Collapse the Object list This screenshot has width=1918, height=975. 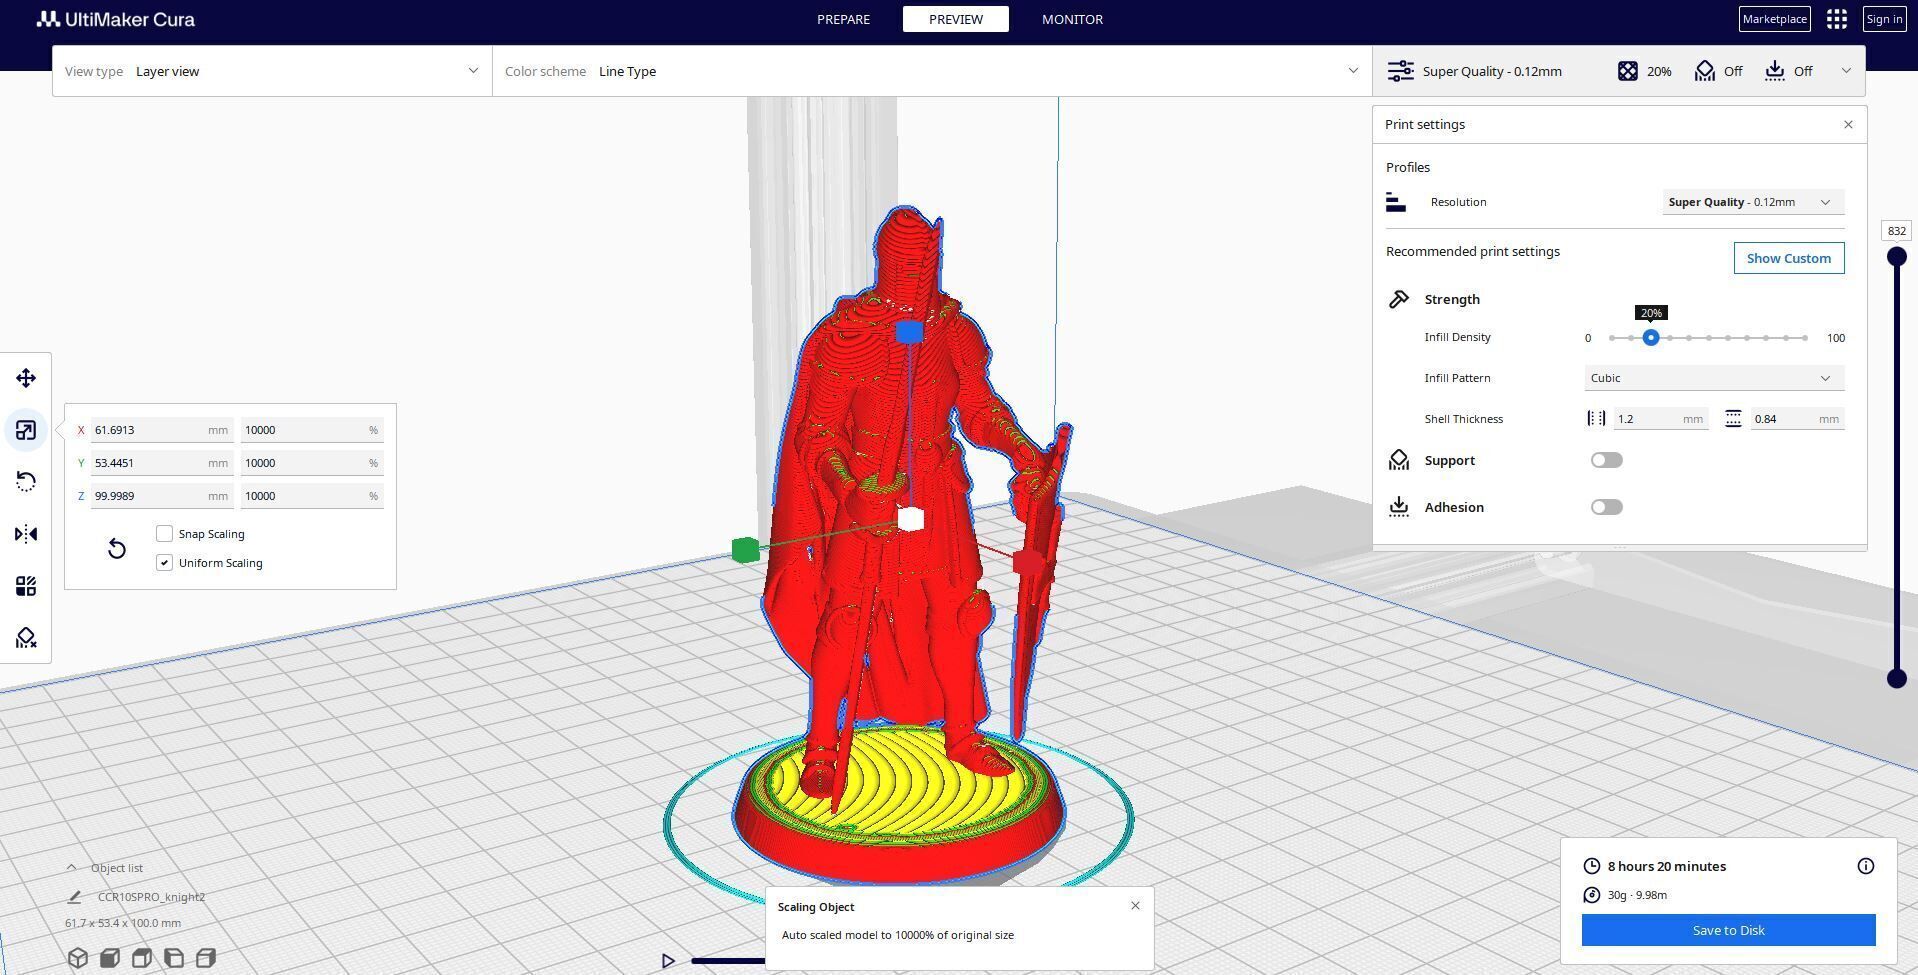click(71, 868)
